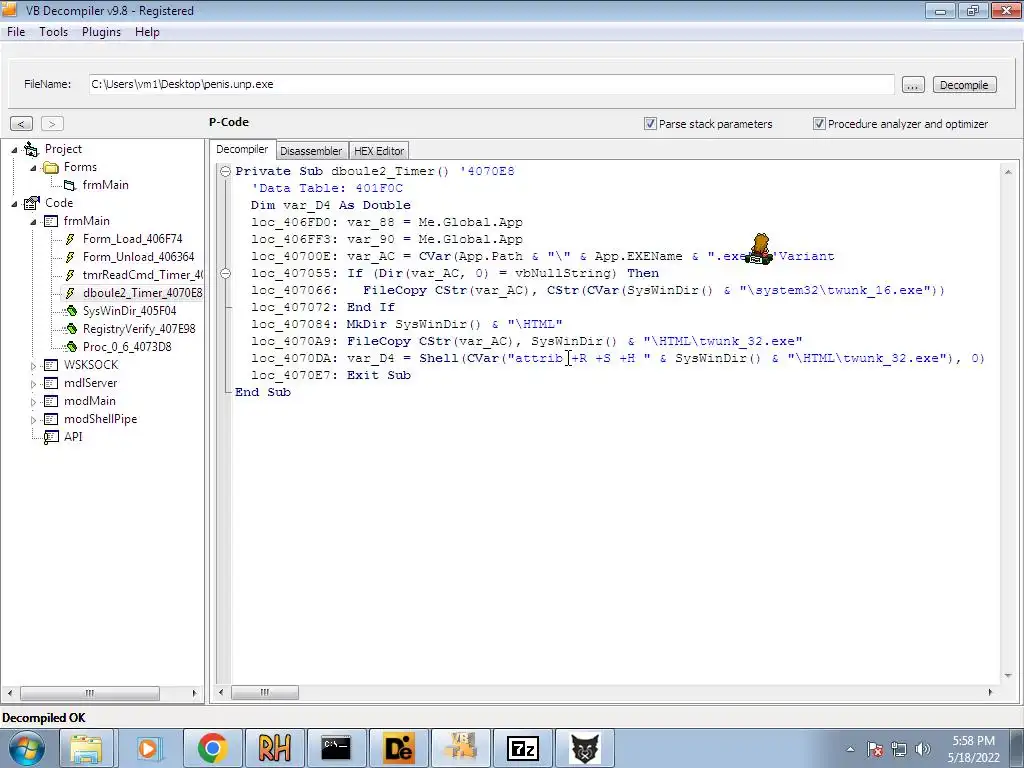This screenshot has height=768, width=1024.
Task: Click the API node icon
Action: (51, 438)
